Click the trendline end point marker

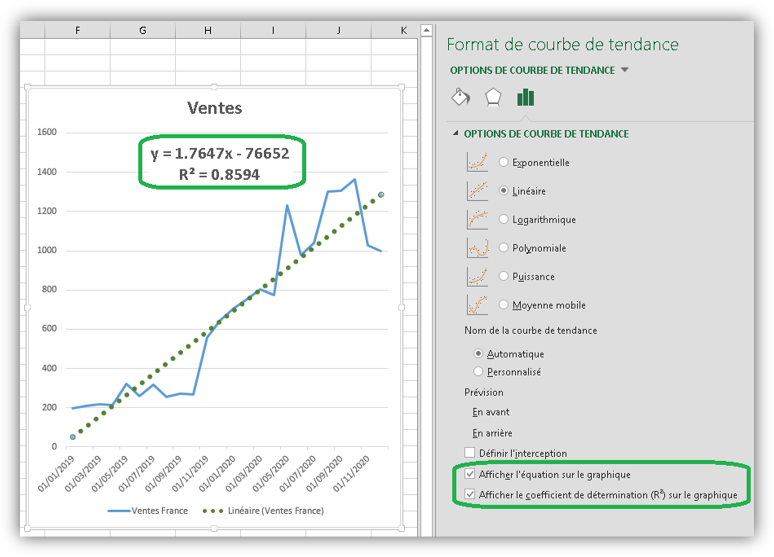(381, 195)
